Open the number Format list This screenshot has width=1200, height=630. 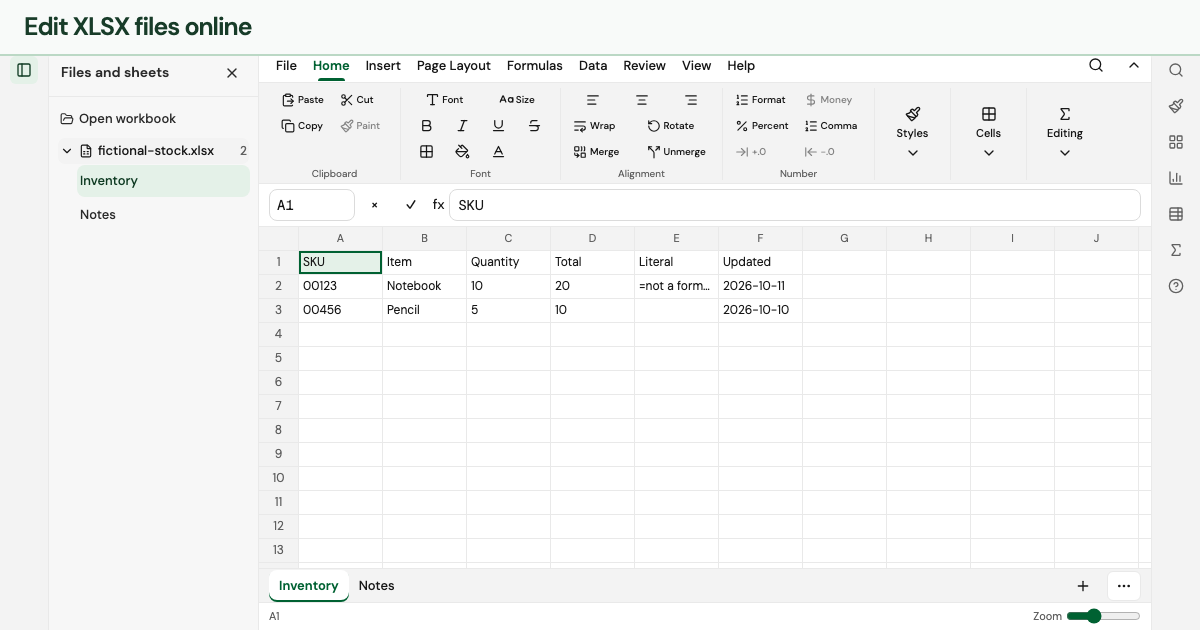pos(761,100)
